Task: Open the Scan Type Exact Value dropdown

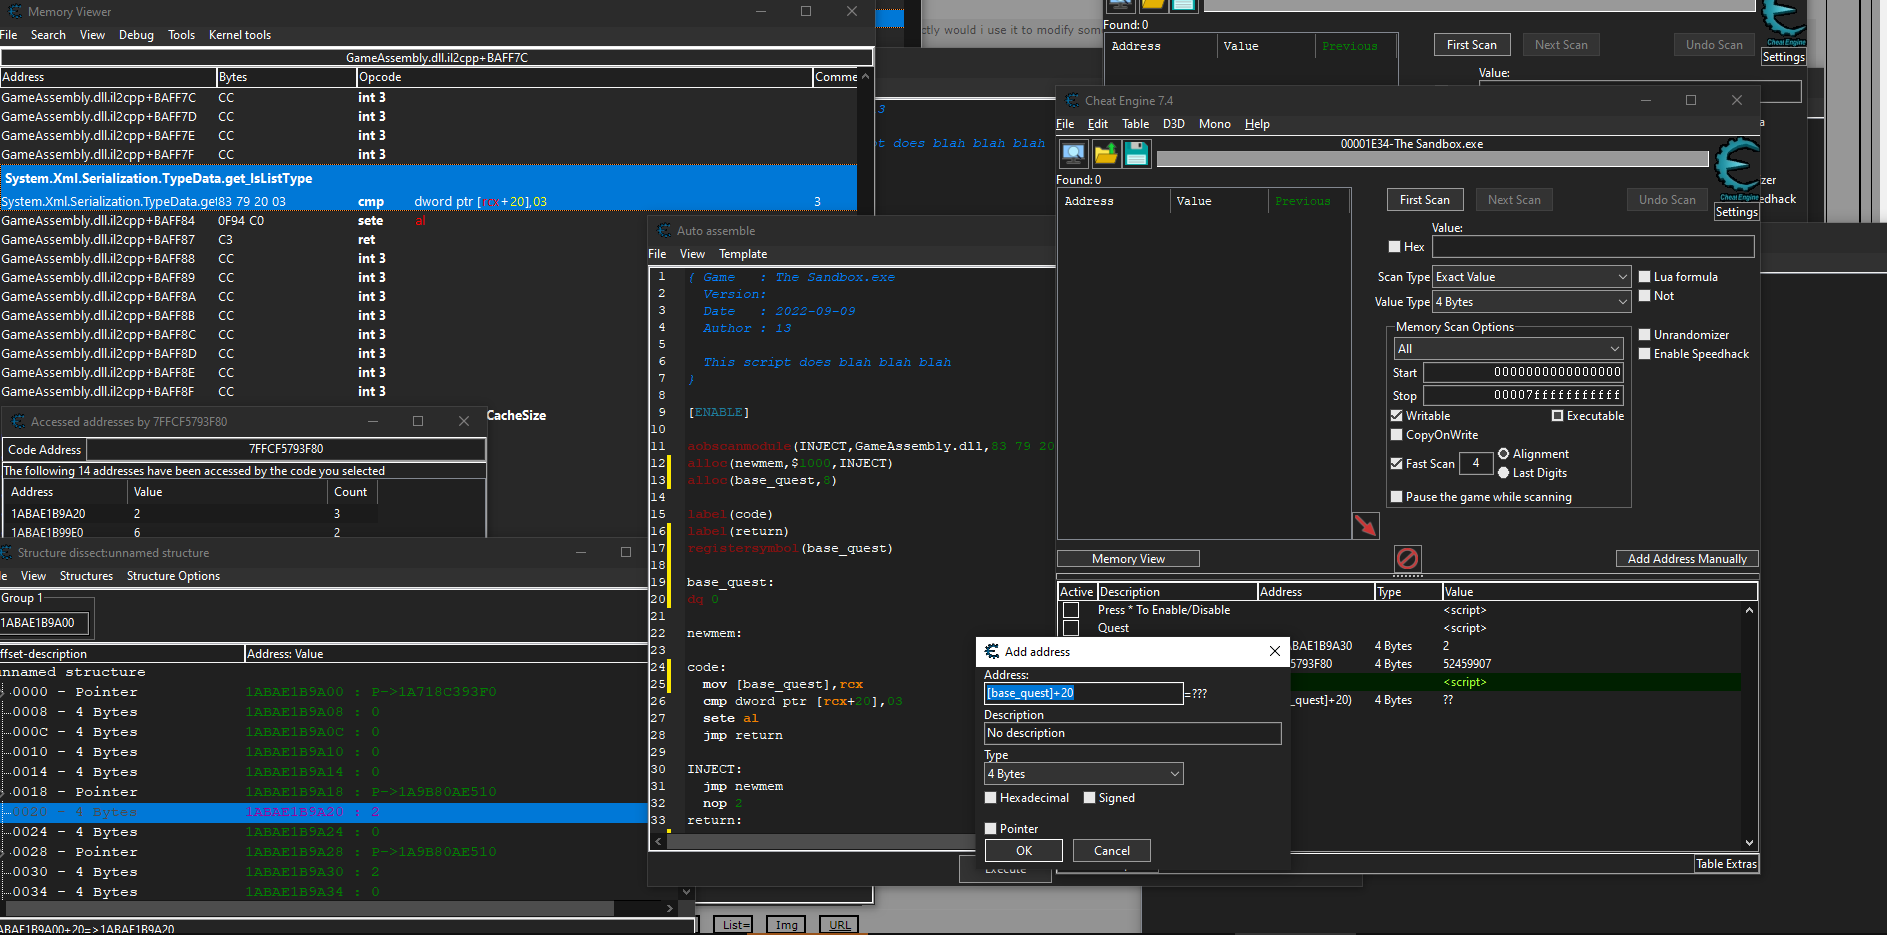Action: click(x=1531, y=277)
